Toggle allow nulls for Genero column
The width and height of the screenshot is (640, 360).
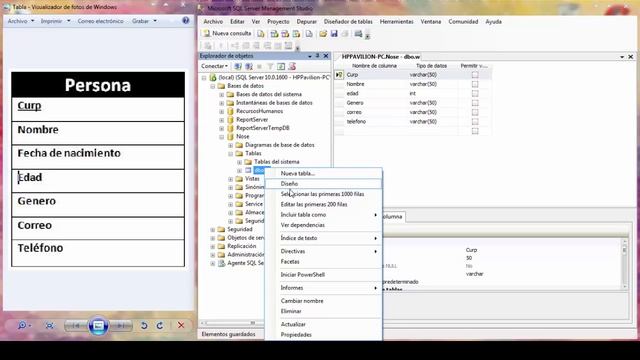tap(475, 103)
